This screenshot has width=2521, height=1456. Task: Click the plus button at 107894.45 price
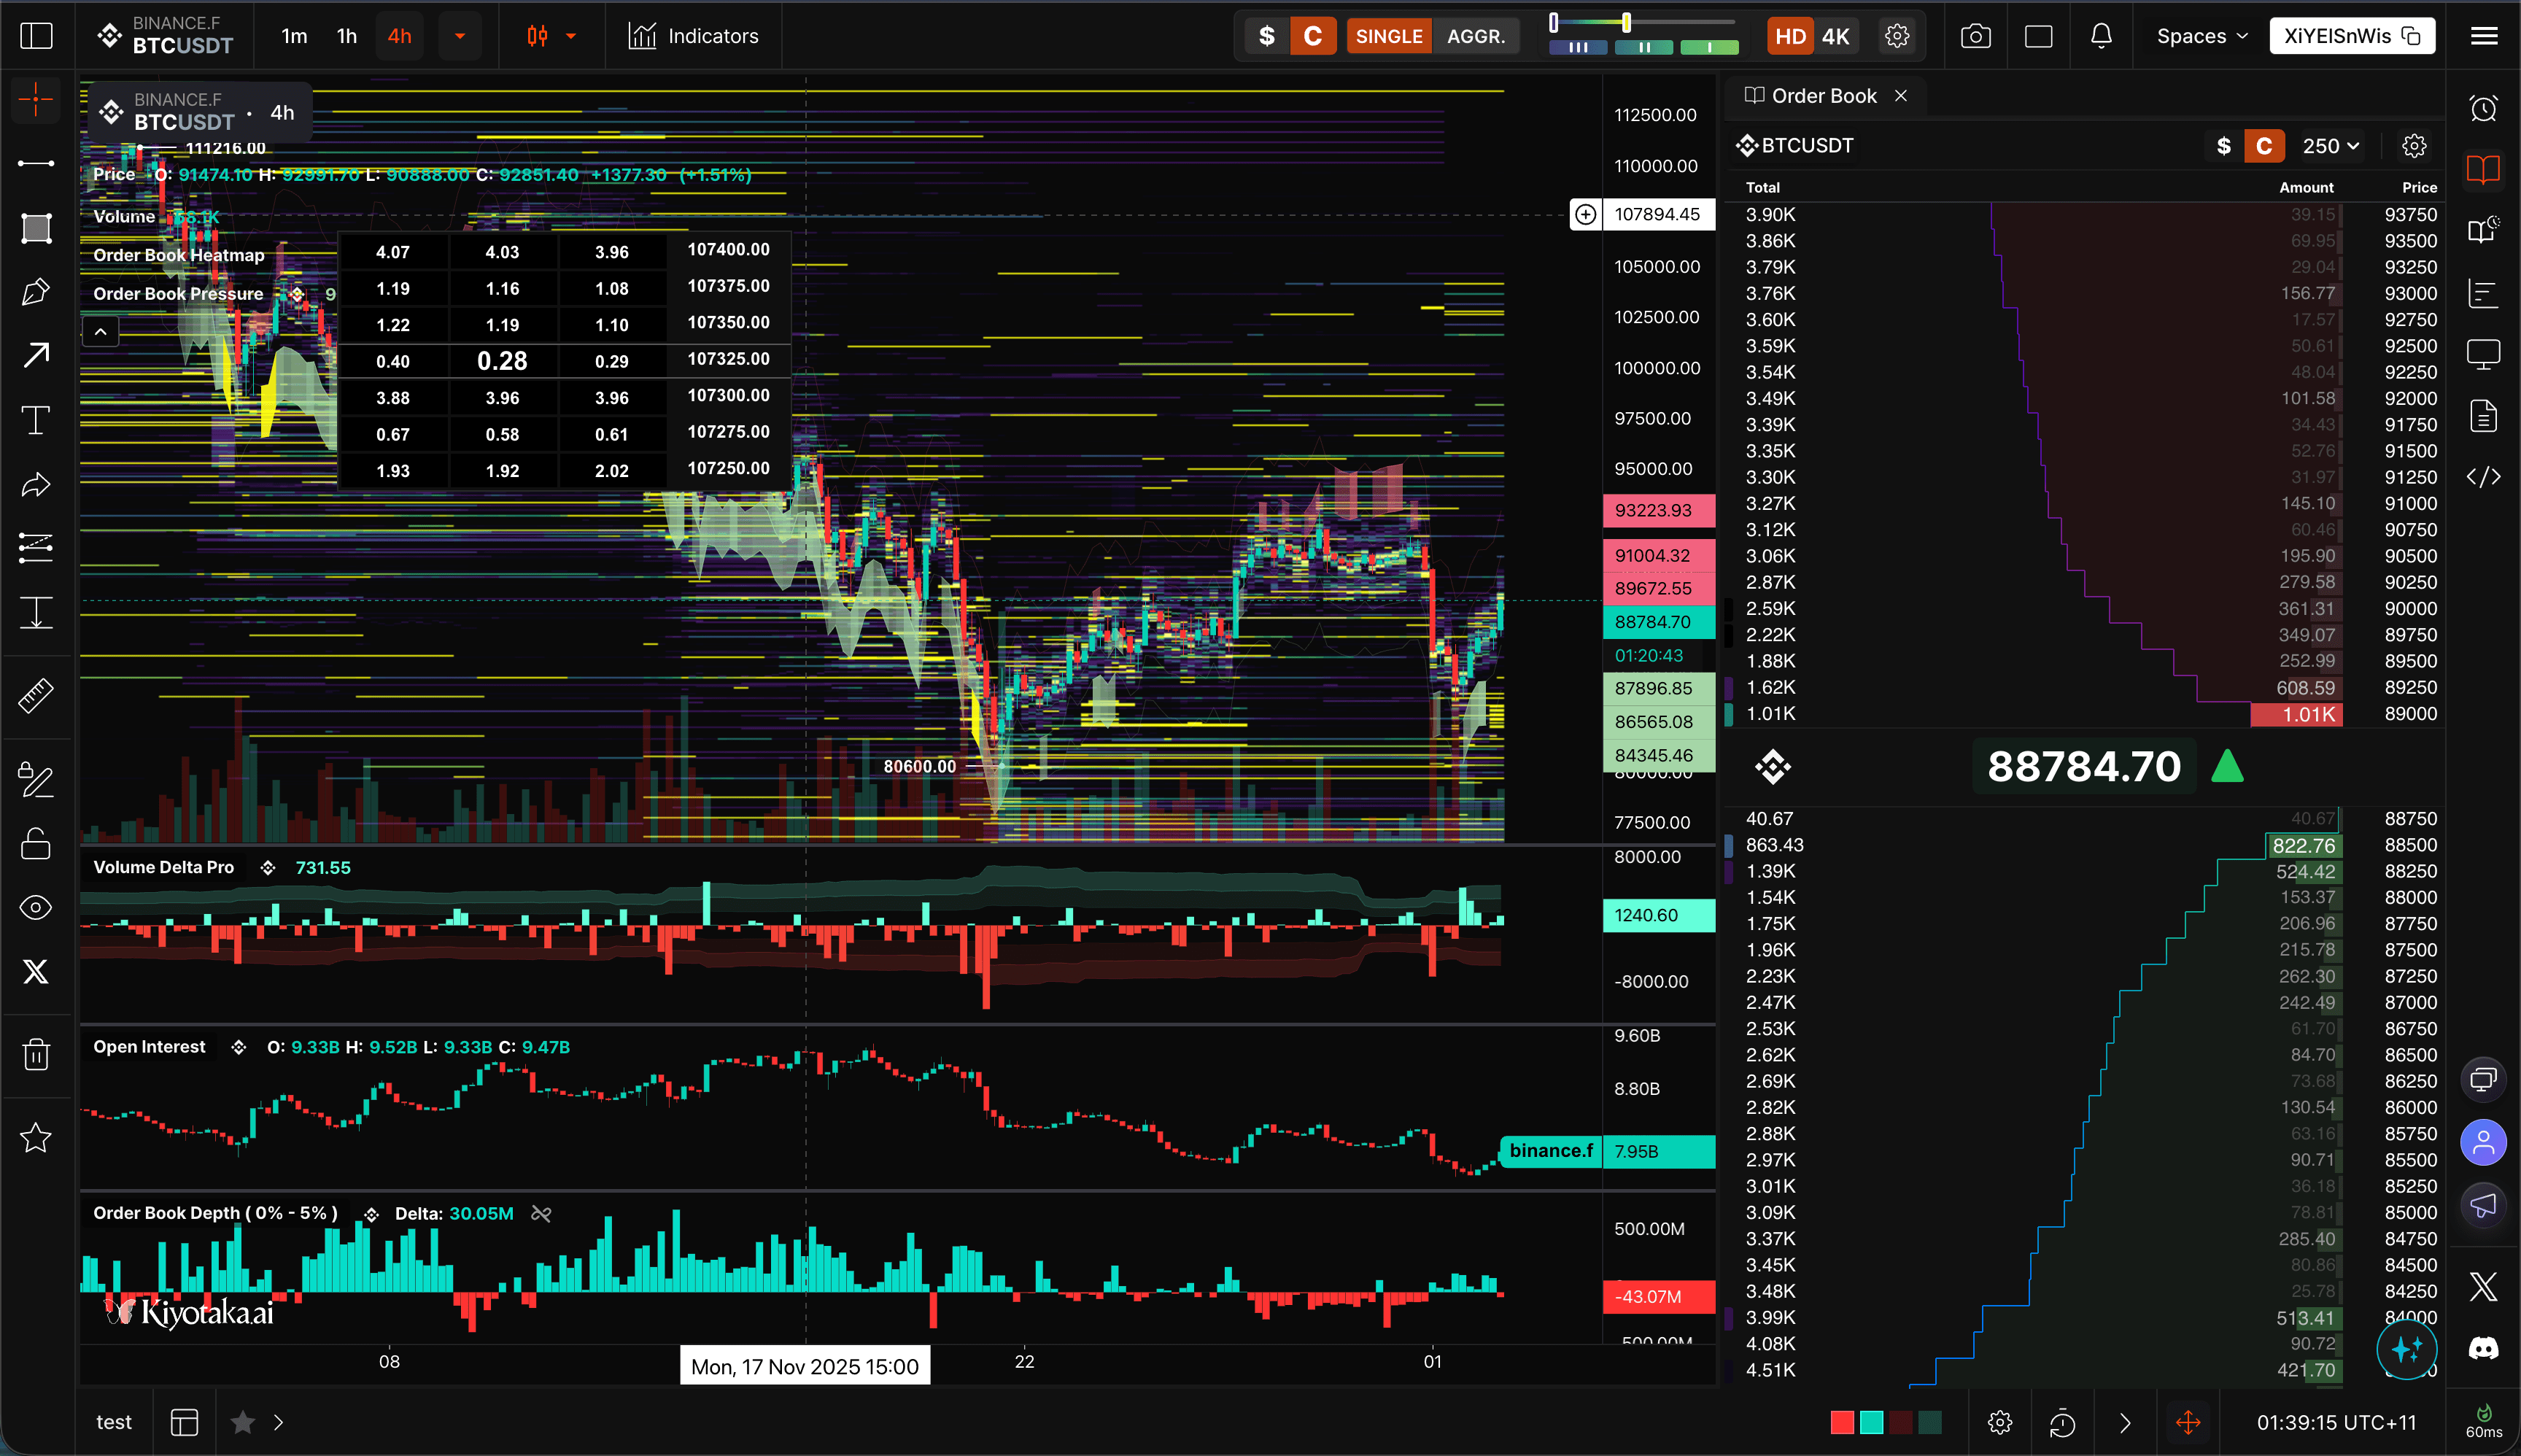click(x=1586, y=214)
